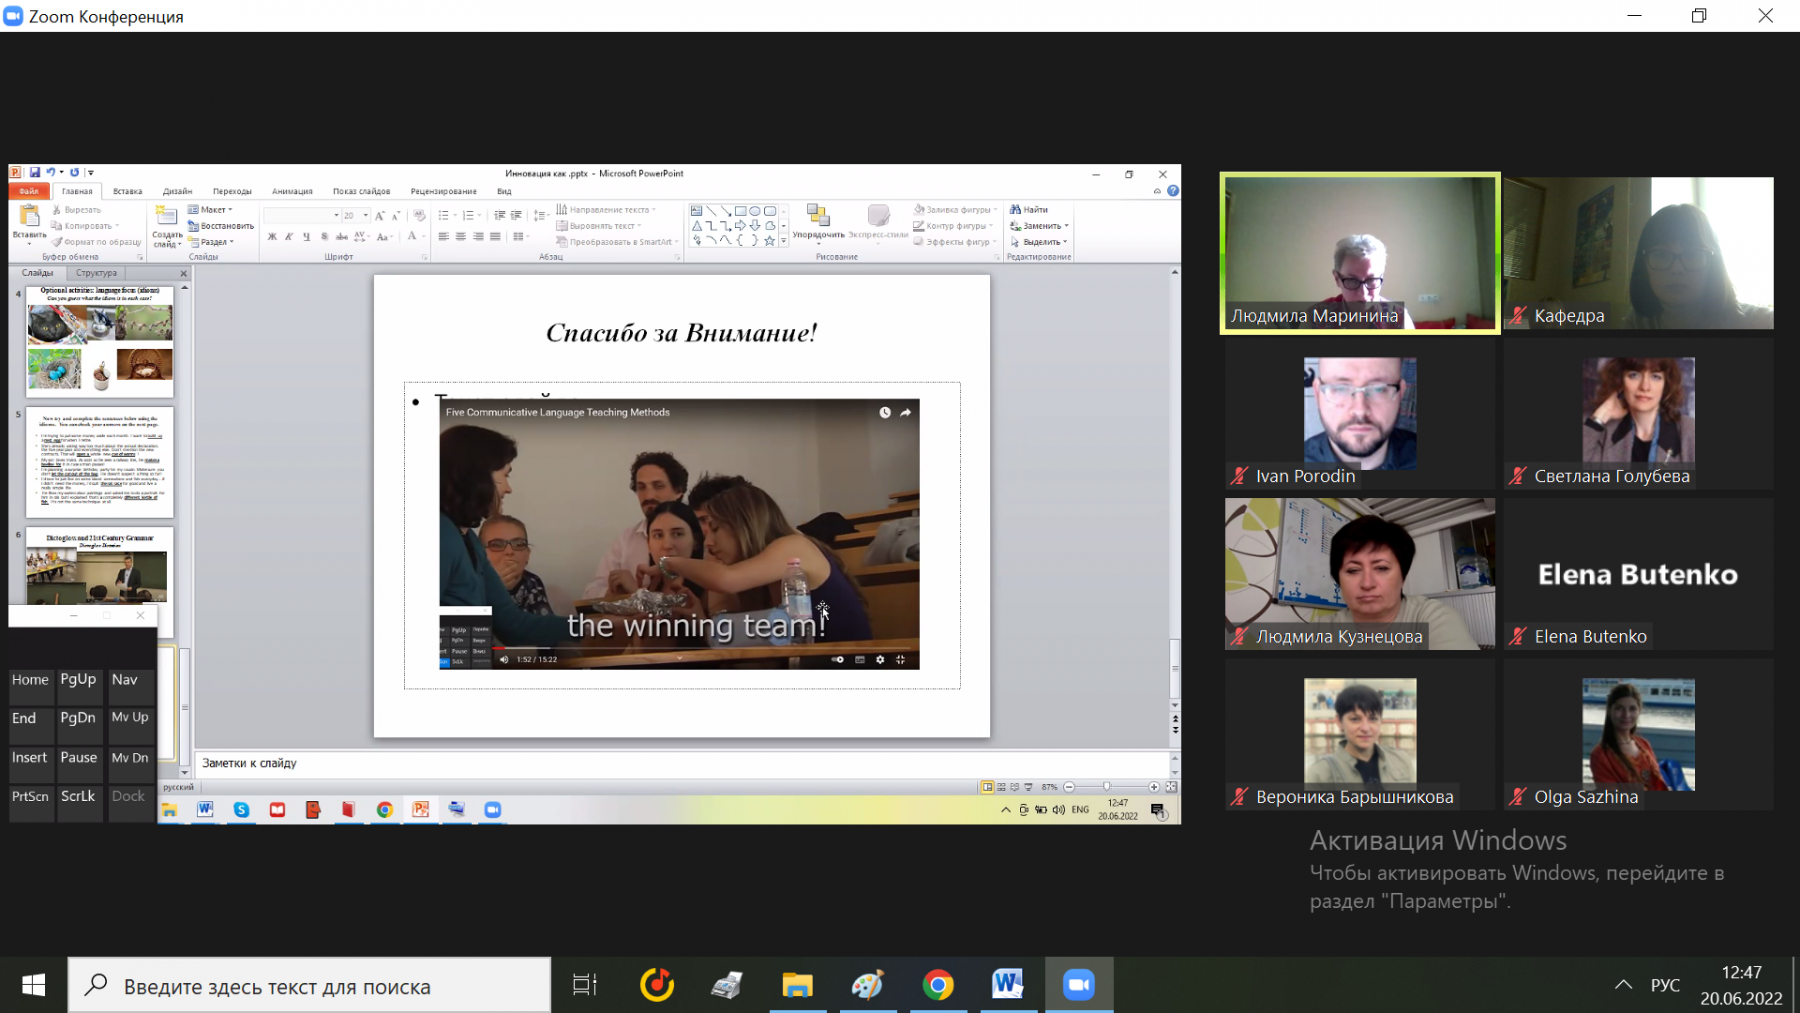Screen dimensions: 1800x1013
Task: Click Format Painter (Формат по образцу)
Action: pyautogui.click(x=97, y=242)
